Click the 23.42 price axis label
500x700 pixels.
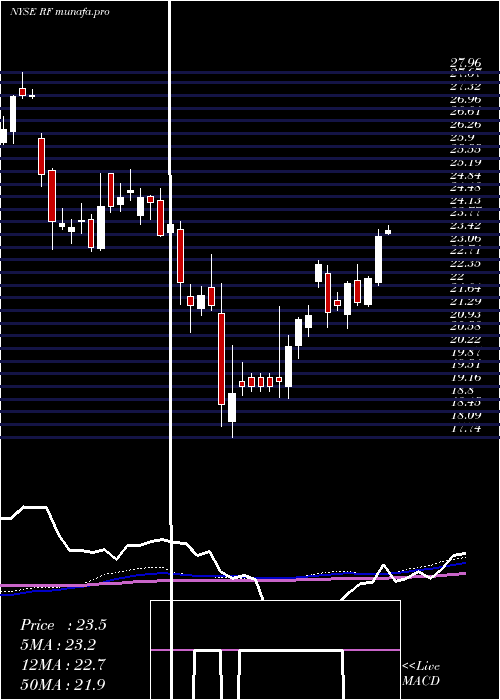point(465,225)
